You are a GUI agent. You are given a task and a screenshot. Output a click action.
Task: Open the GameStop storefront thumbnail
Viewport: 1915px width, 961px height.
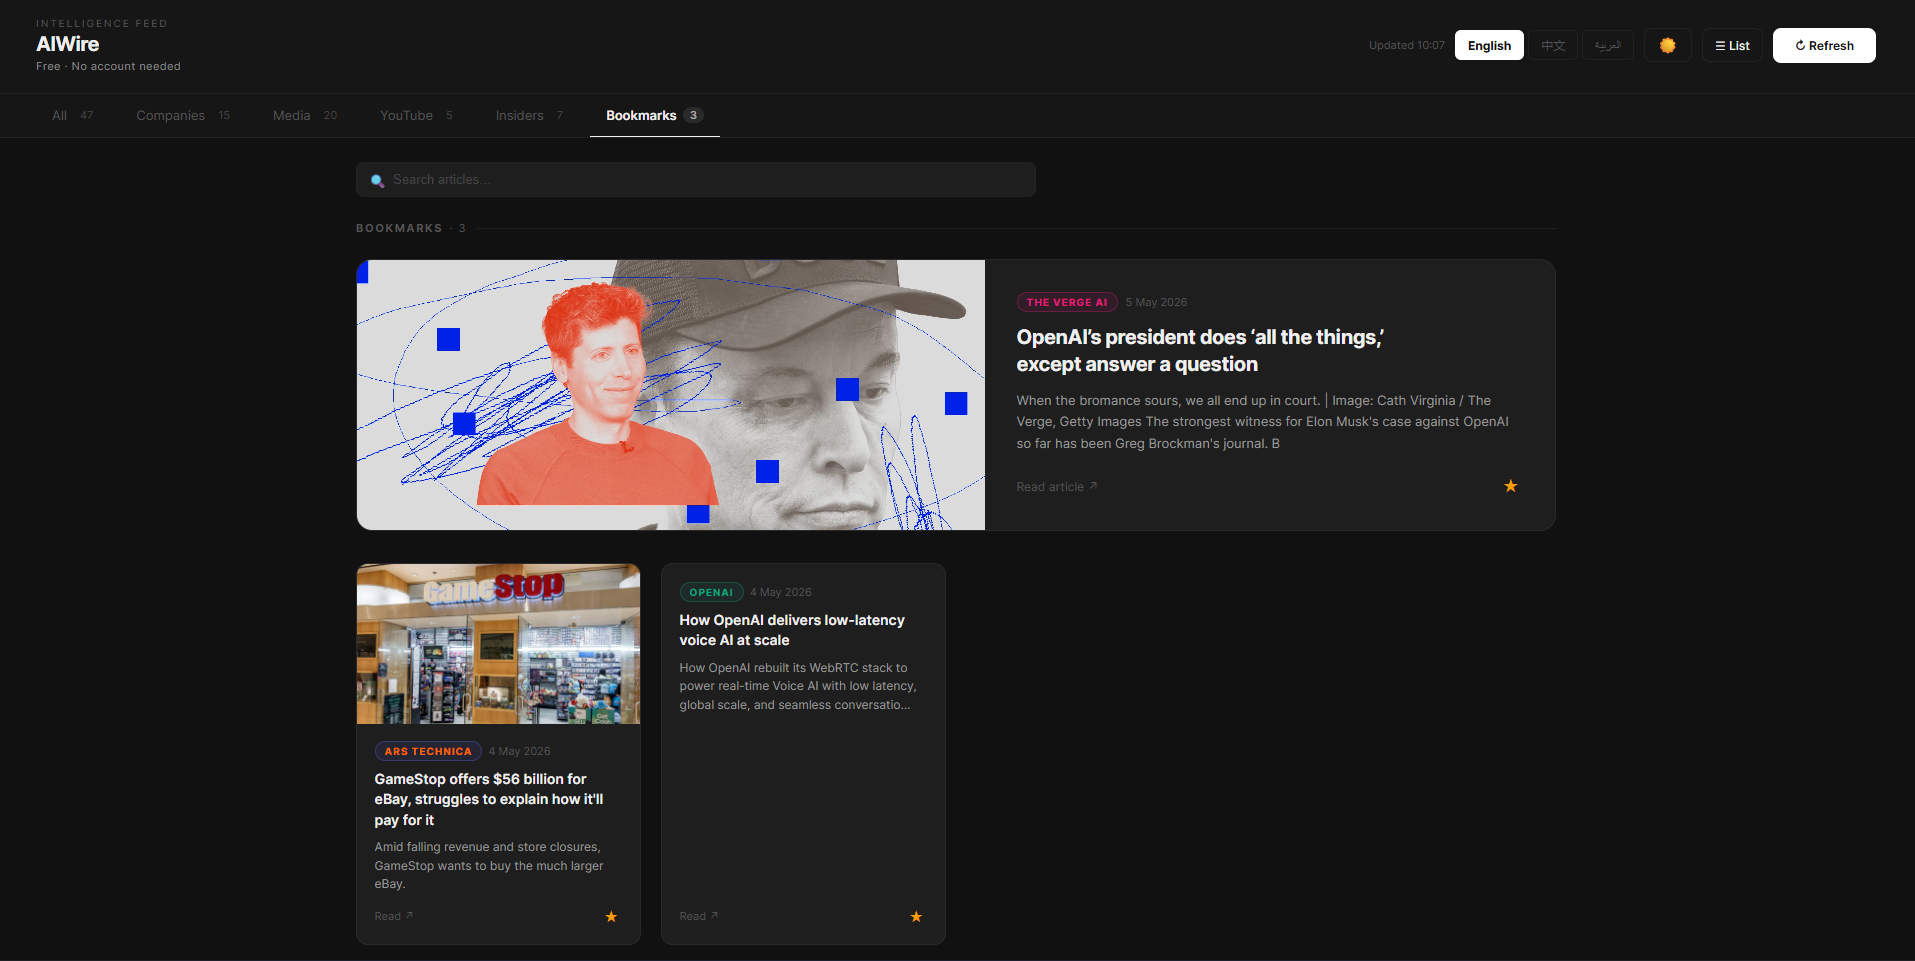[498, 644]
